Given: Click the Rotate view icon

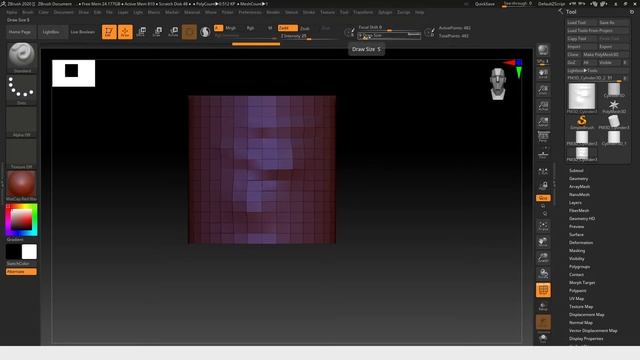Looking at the screenshot, I should (x=543, y=274).
